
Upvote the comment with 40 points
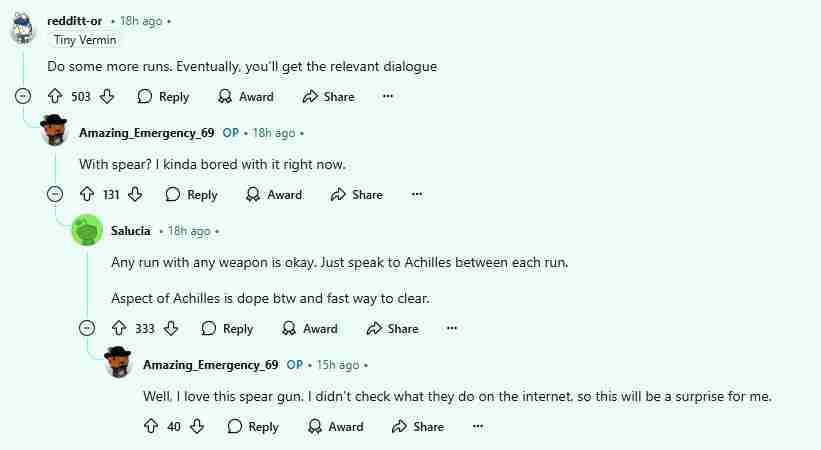(151, 426)
